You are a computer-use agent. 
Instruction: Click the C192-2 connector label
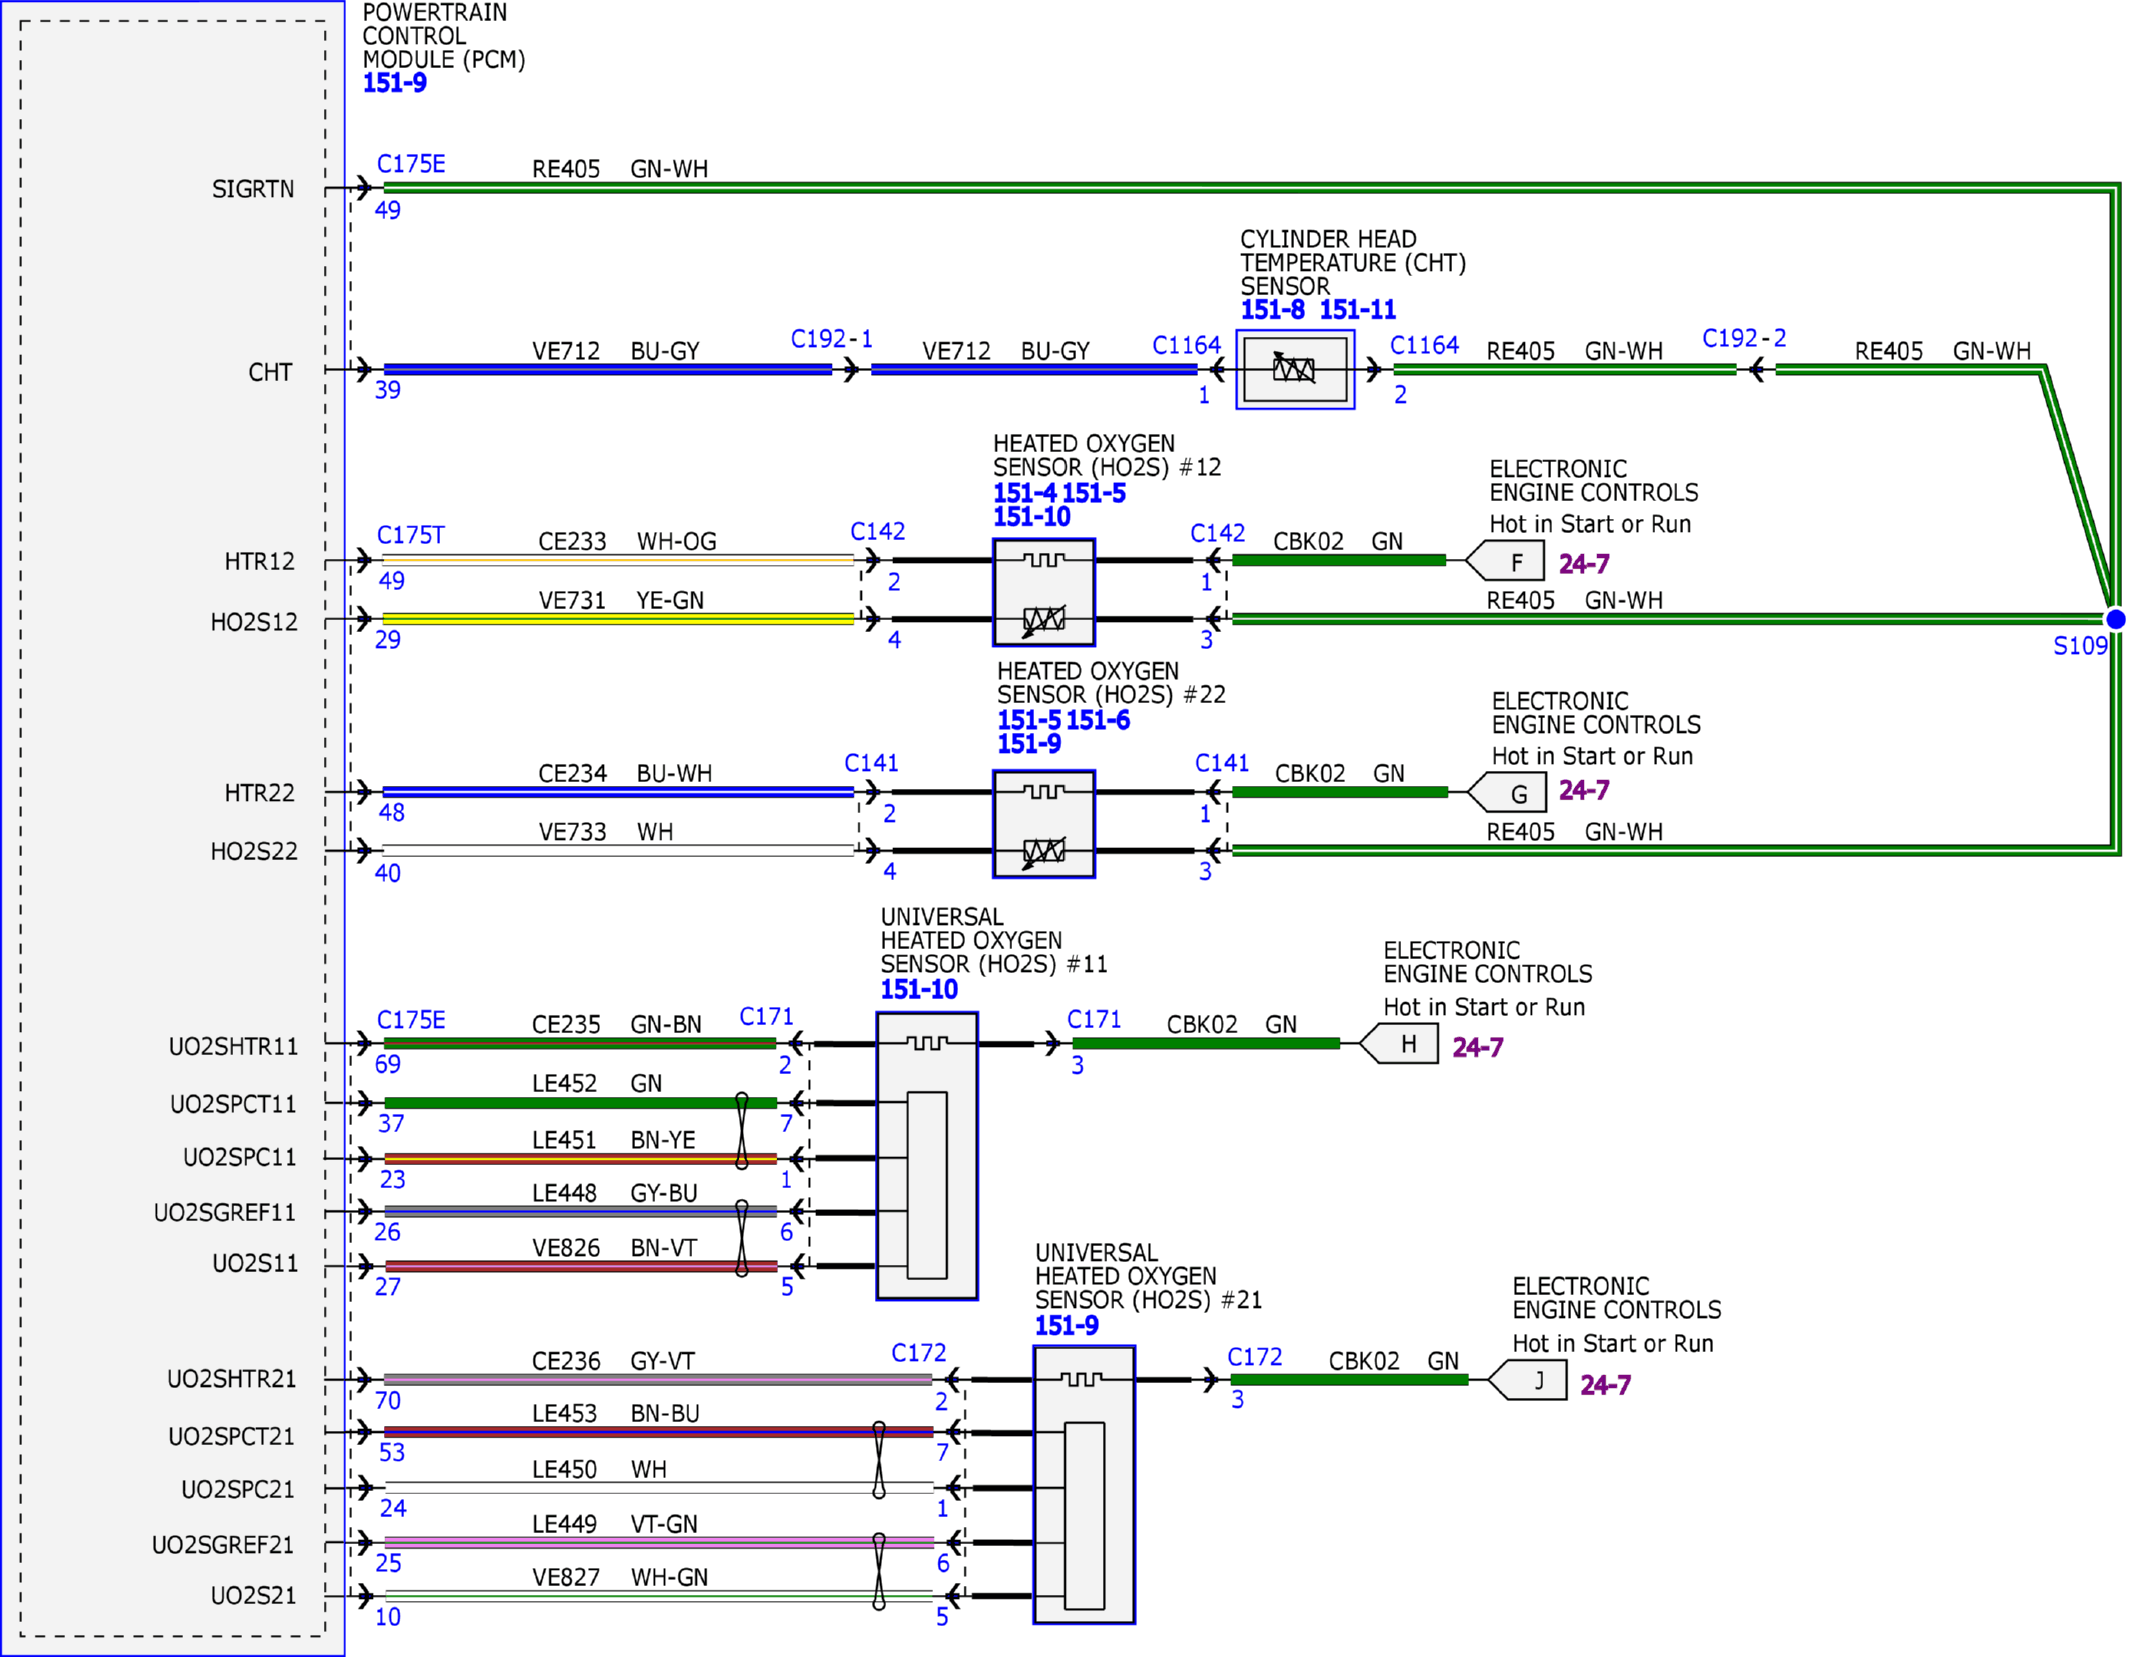tap(1744, 339)
